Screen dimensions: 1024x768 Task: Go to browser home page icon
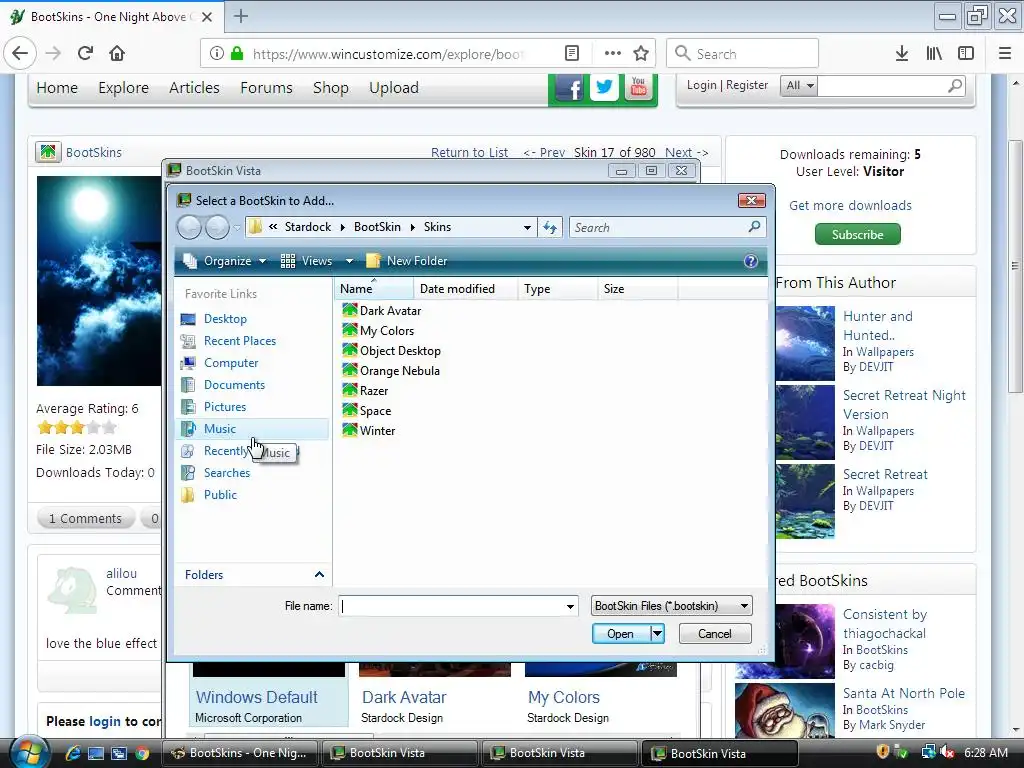tap(117, 53)
